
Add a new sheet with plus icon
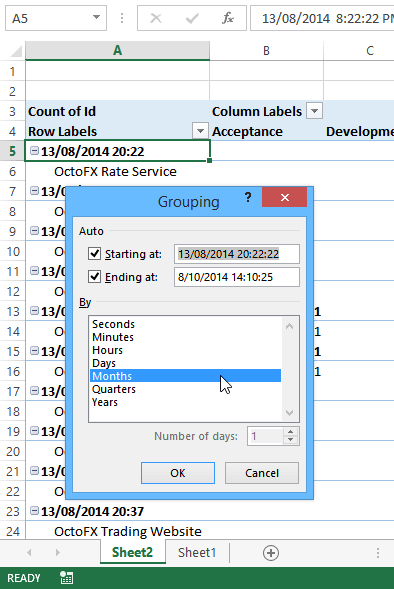coord(271,553)
